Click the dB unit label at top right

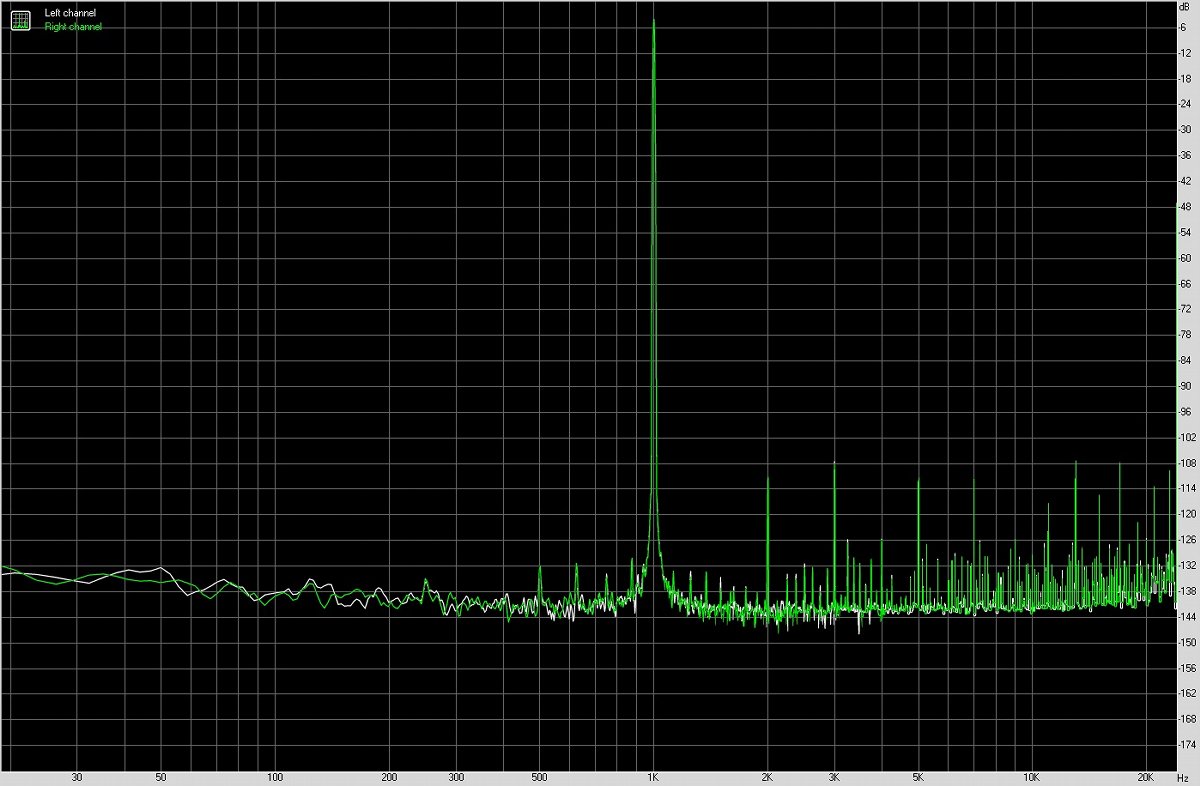pyautogui.click(x=1186, y=7)
